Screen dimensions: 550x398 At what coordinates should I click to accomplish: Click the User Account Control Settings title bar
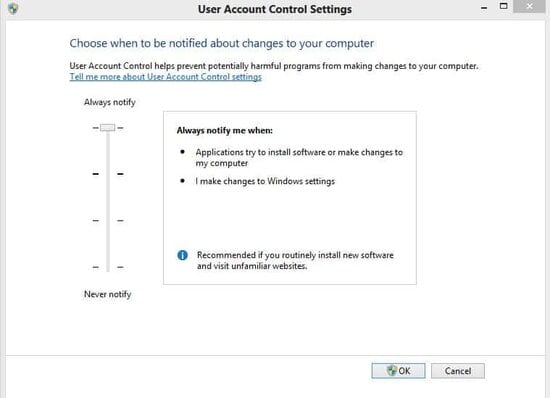275,9
